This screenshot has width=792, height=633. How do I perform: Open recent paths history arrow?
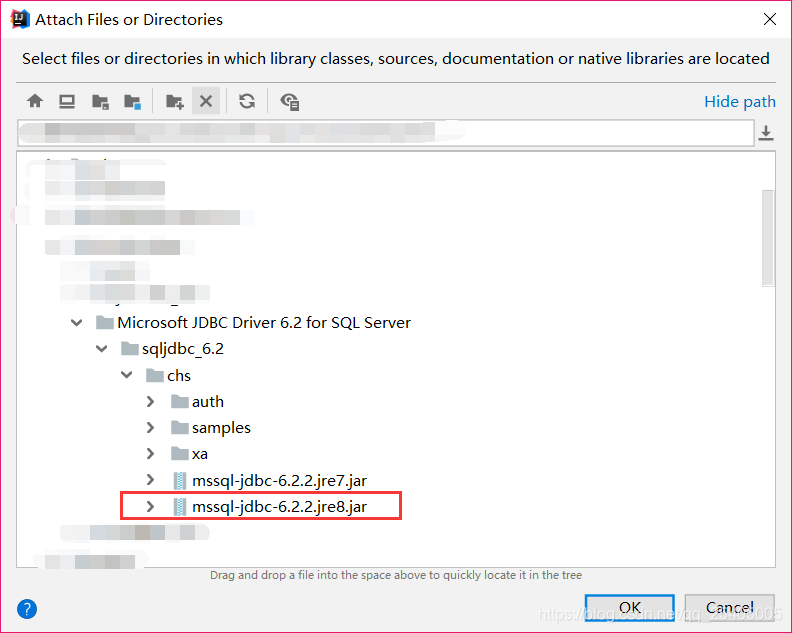[x=766, y=133]
